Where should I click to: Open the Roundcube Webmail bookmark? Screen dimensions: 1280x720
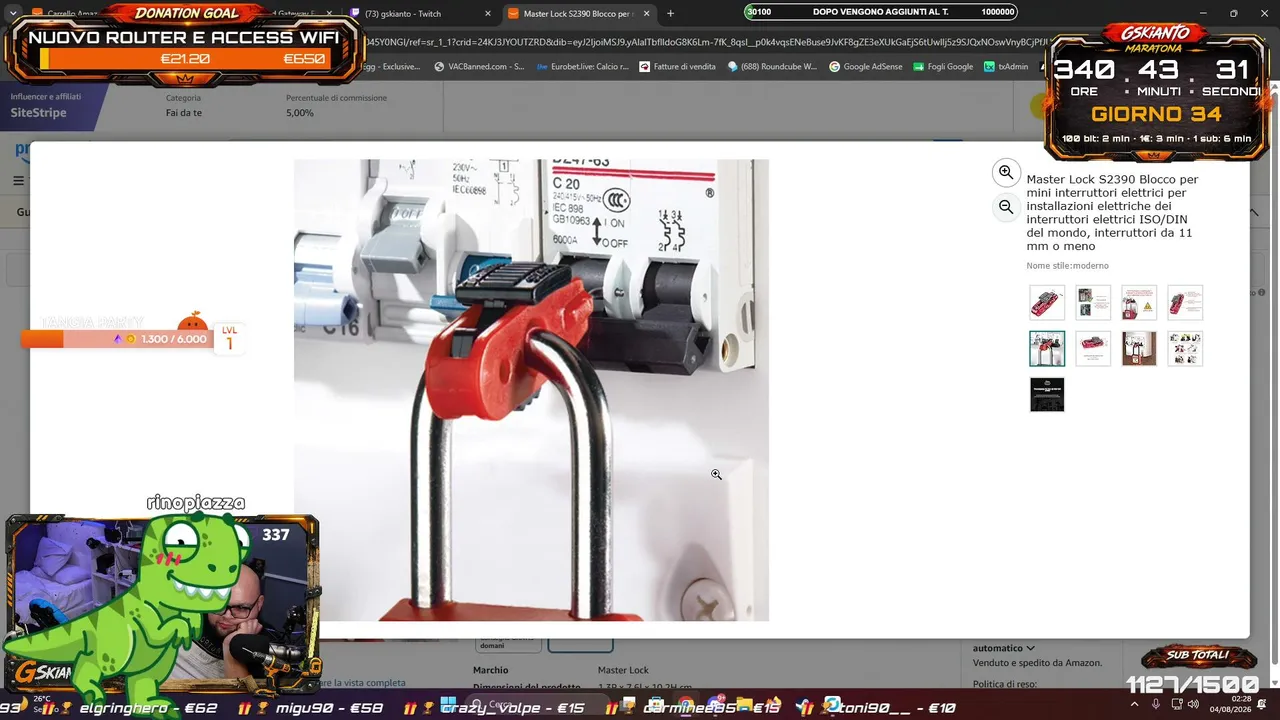[x=772, y=66]
